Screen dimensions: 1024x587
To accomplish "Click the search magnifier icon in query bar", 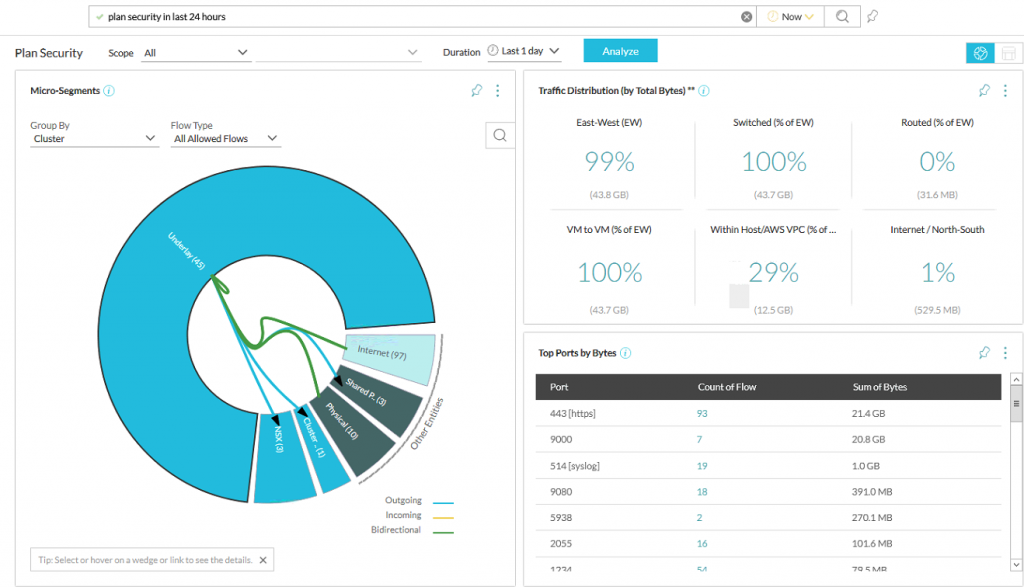I will 843,16.
